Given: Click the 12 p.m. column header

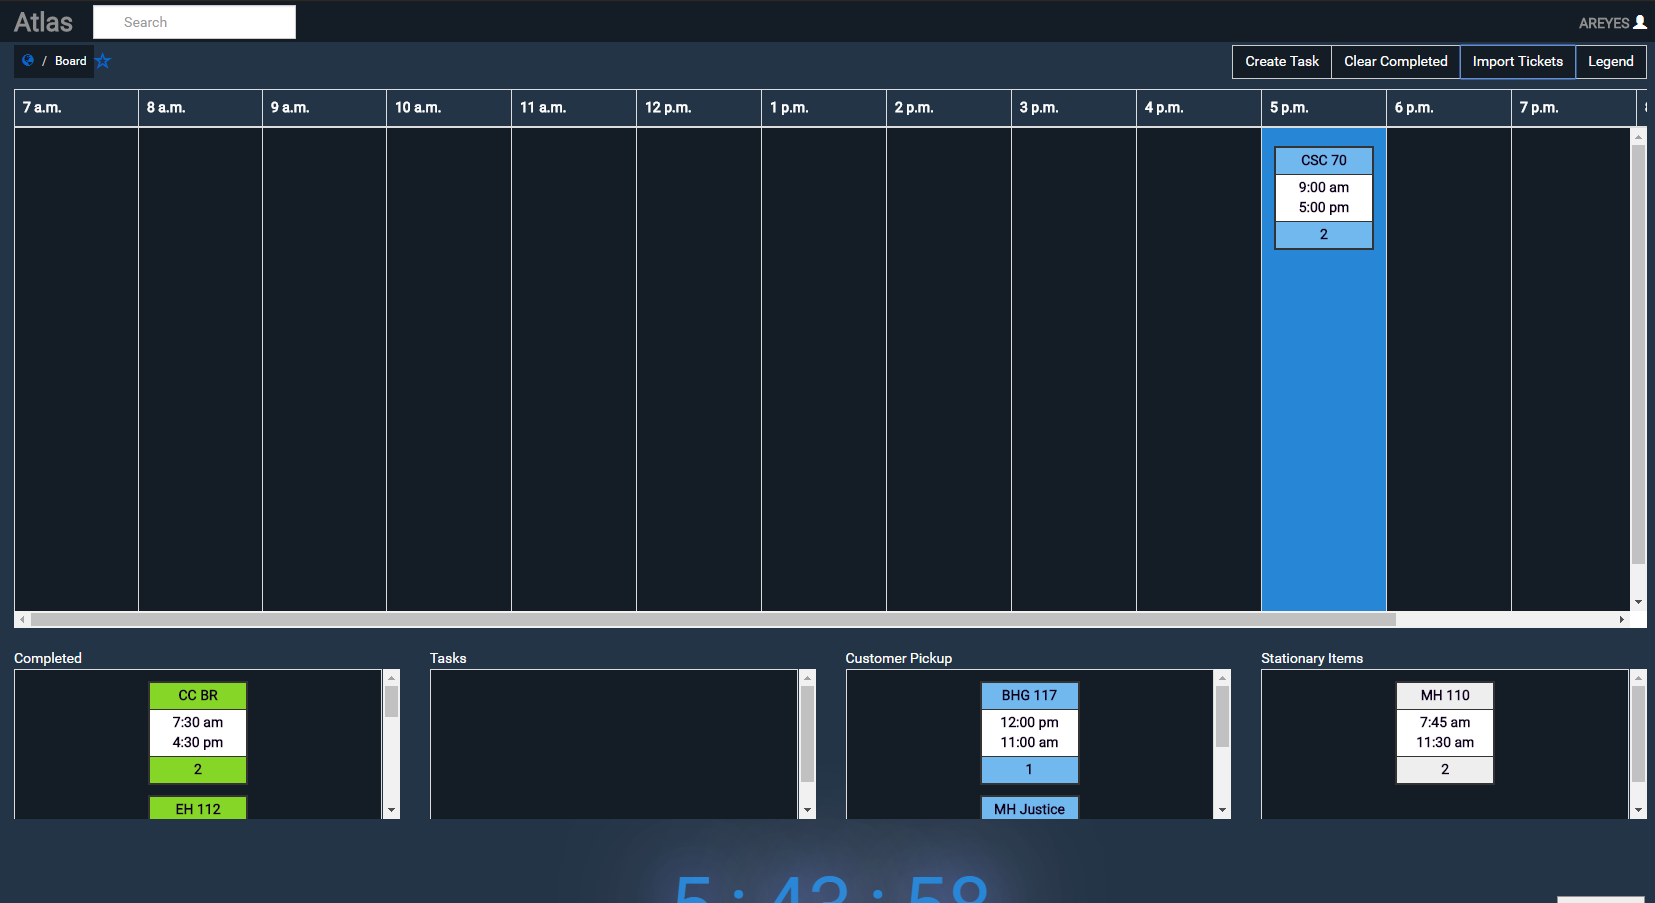Looking at the screenshot, I should point(699,108).
